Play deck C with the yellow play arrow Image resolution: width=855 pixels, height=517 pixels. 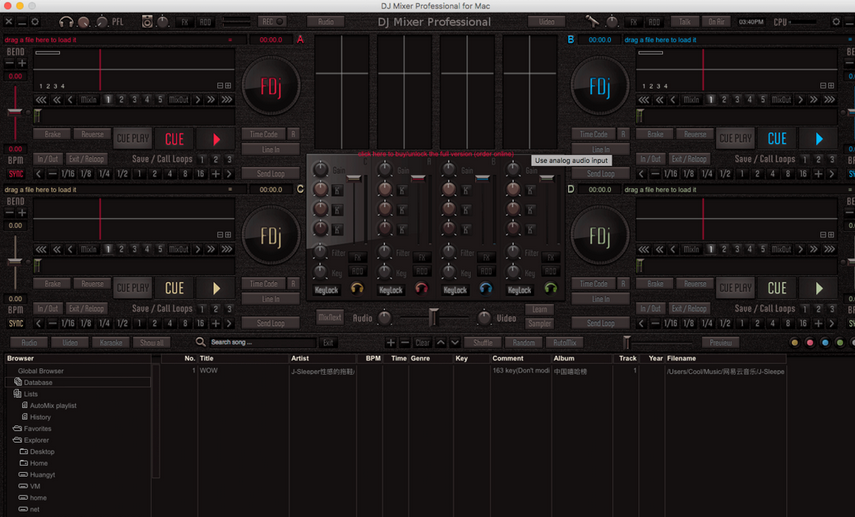click(216, 288)
